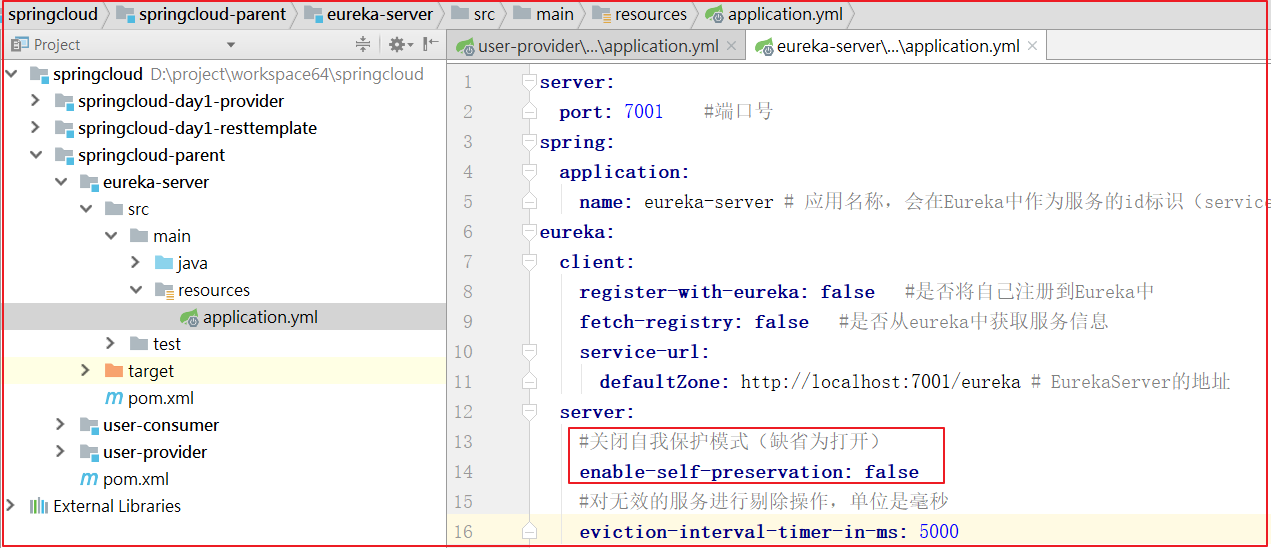Fold the service-url block at line 10

529,352
